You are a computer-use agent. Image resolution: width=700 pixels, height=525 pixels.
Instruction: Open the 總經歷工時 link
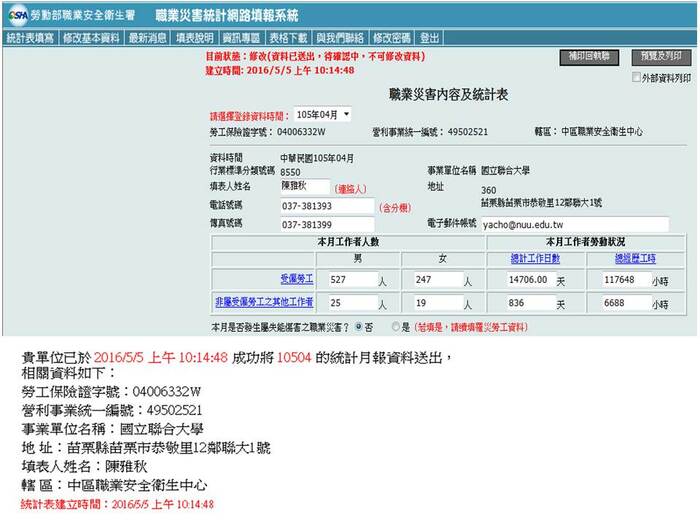pos(635,258)
